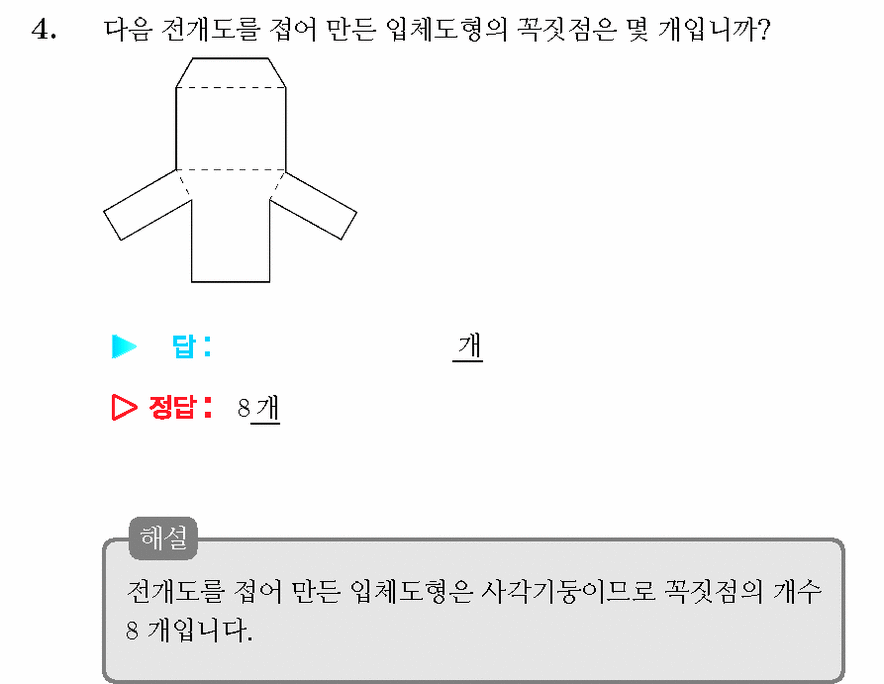Click the answer blank before underlined 개

point(333,346)
